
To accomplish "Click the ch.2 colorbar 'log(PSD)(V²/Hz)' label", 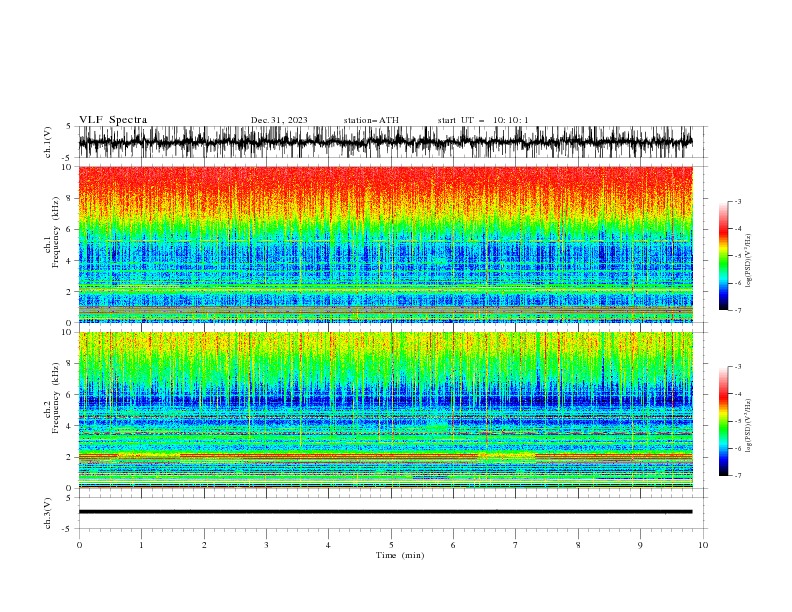I will (749, 425).
